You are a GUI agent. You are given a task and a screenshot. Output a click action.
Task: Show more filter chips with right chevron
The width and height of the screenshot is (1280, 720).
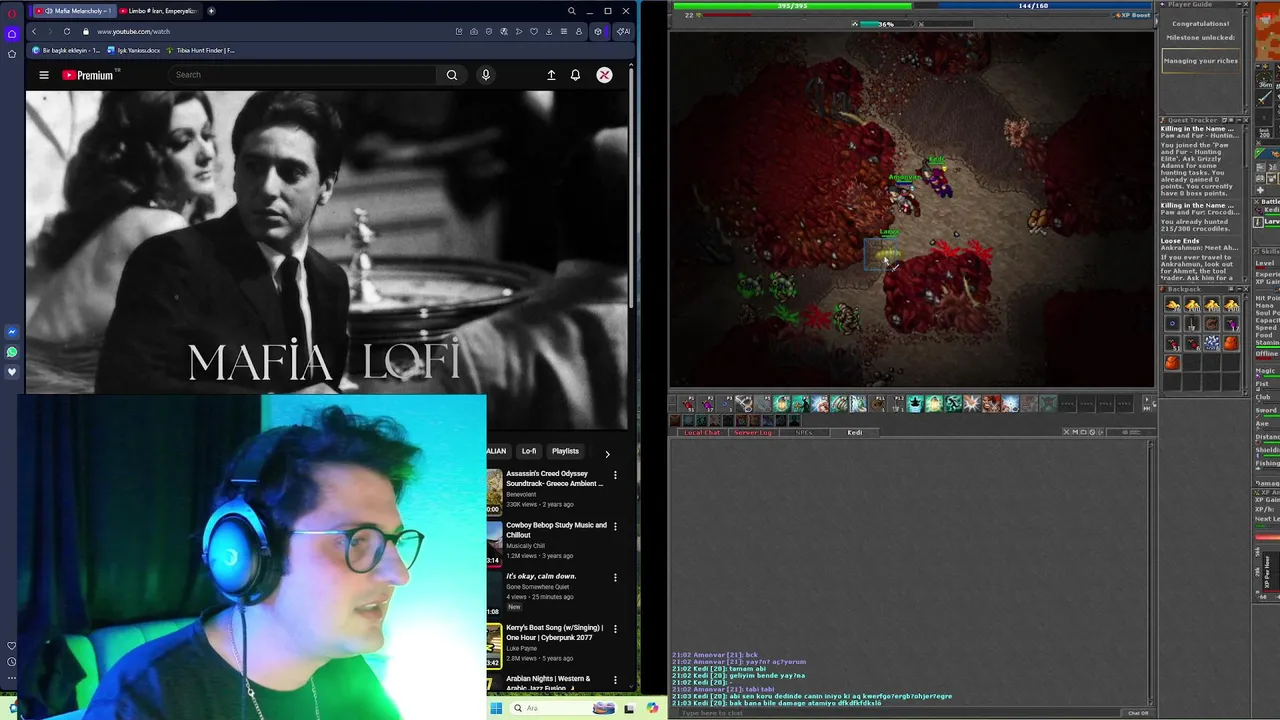tap(607, 453)
